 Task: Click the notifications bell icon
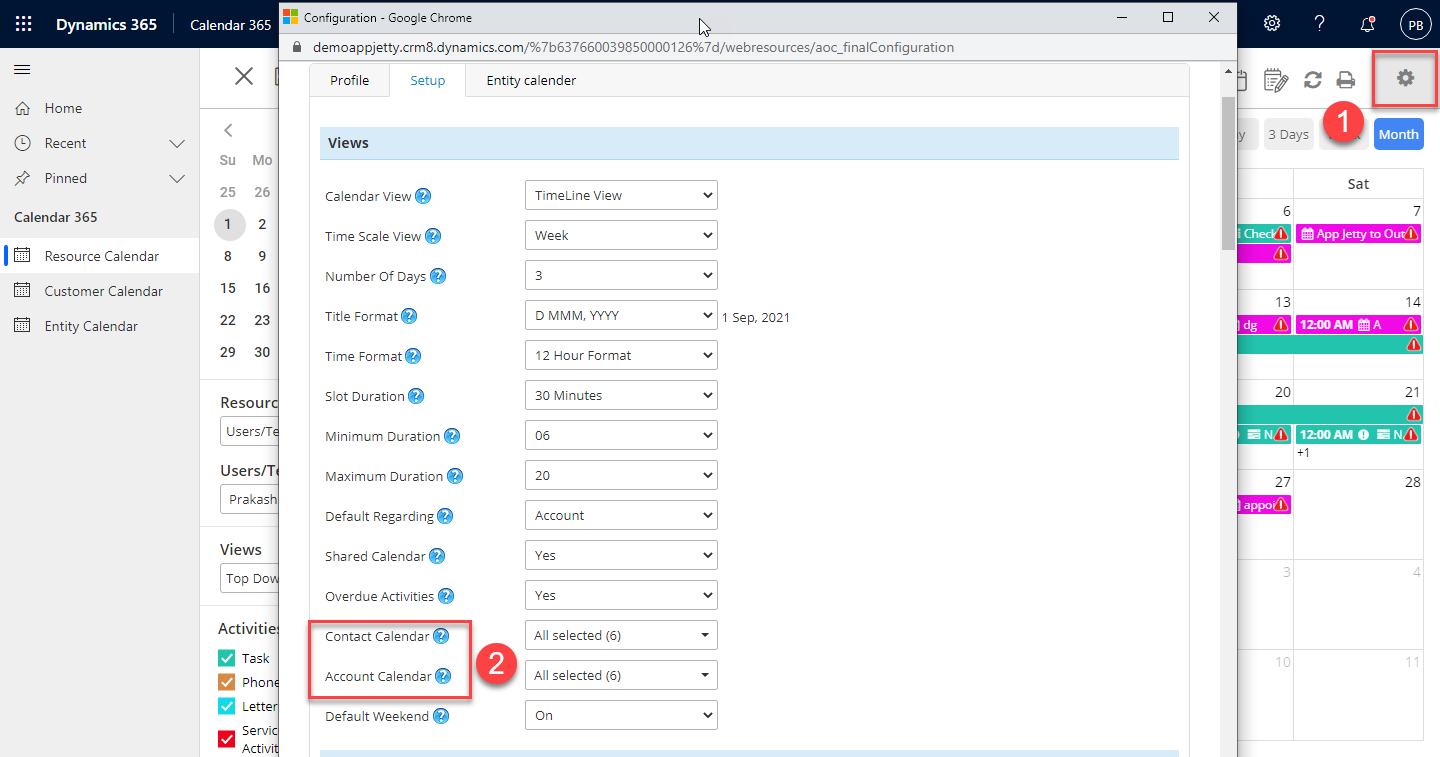(1367, 24)
